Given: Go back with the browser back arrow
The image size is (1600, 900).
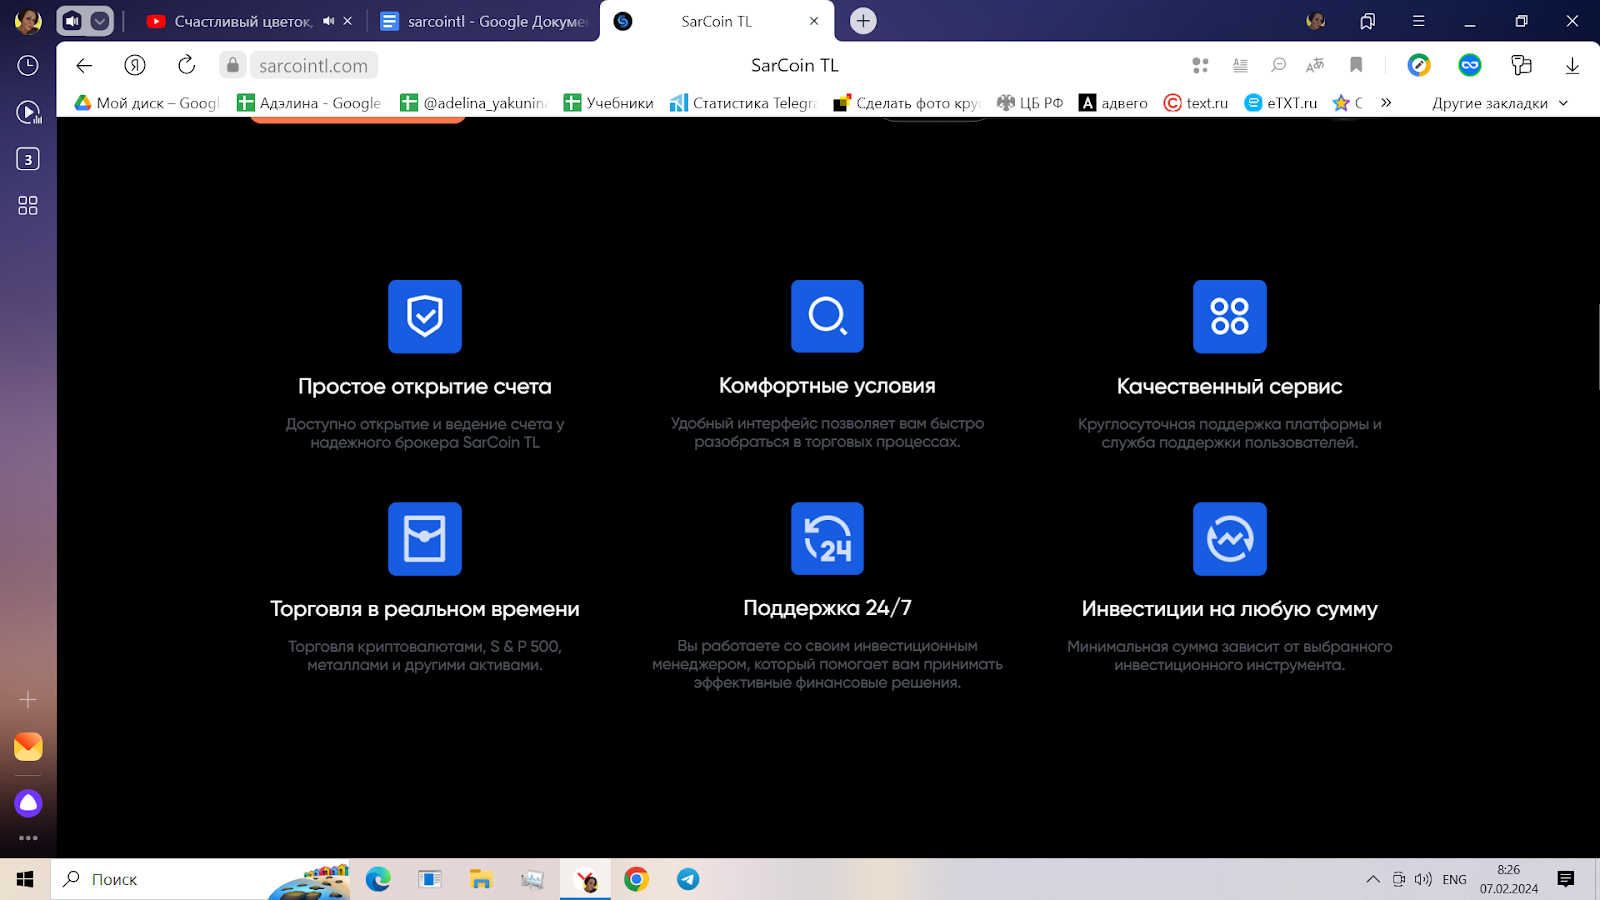Looking at the screenshot, I should pyautogui.click(x=84, y=65).
